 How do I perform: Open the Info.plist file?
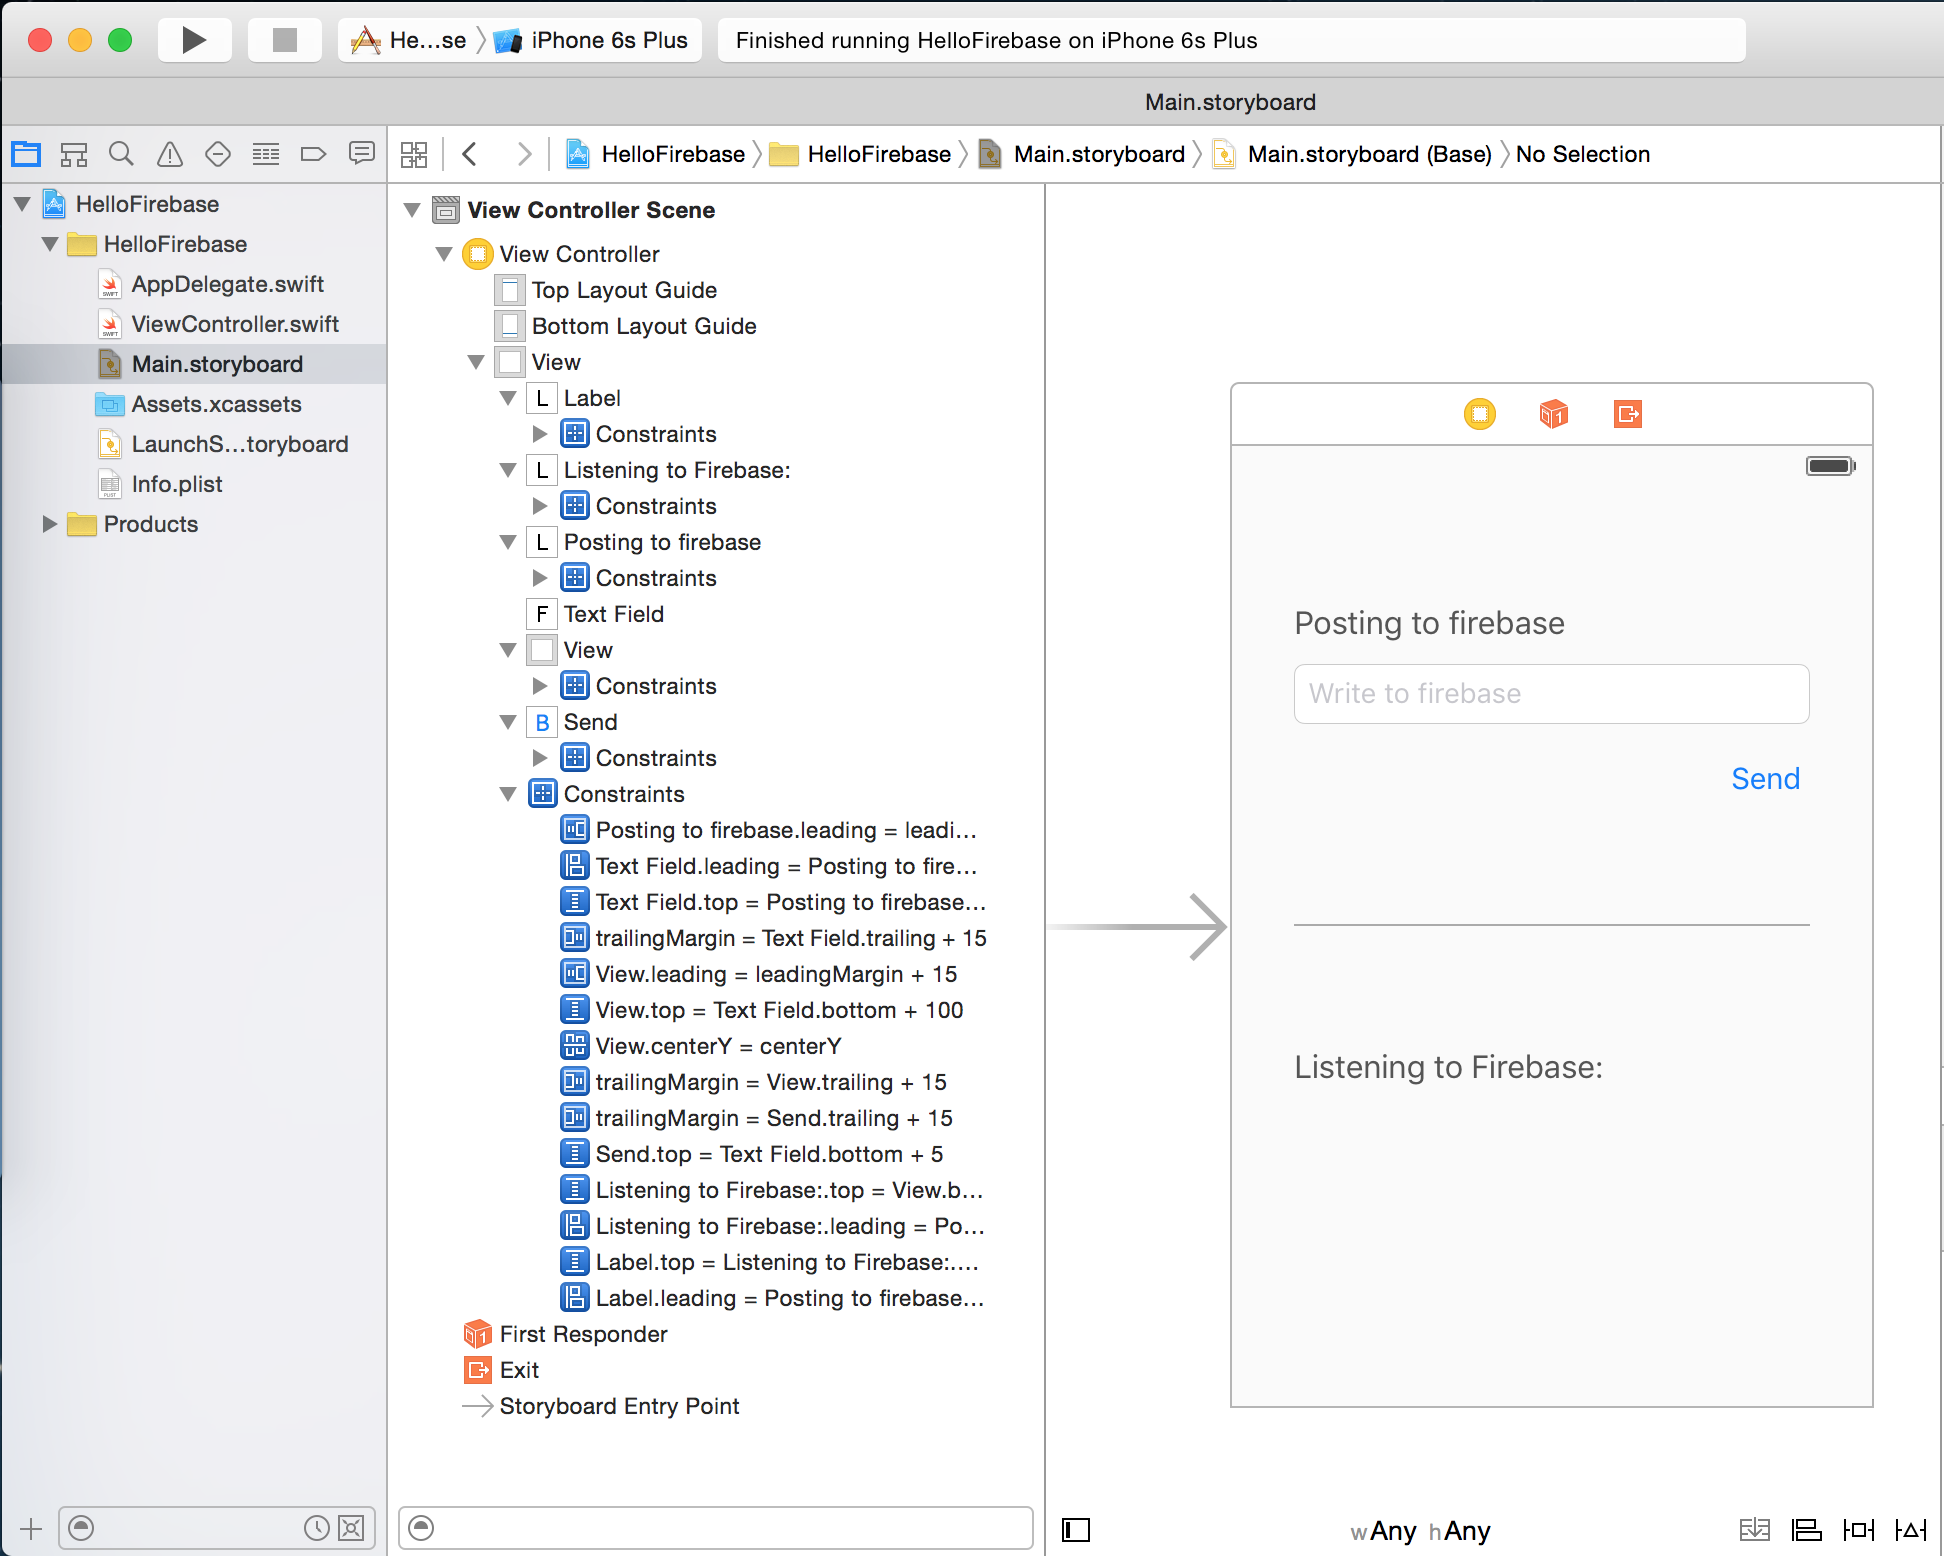pyautogui.click(x=177, y=484)
